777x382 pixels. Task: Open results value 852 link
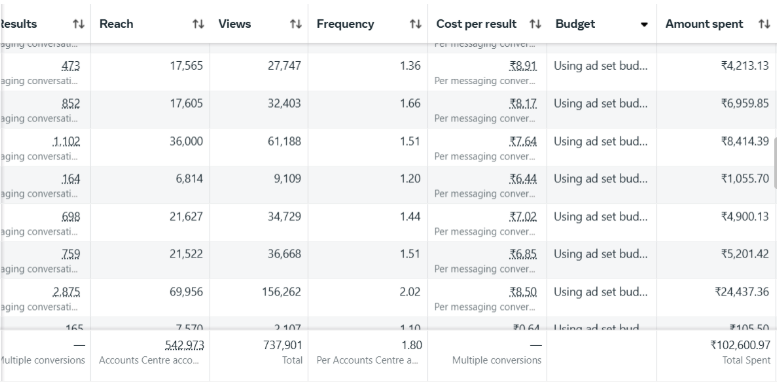coord(70,104)
